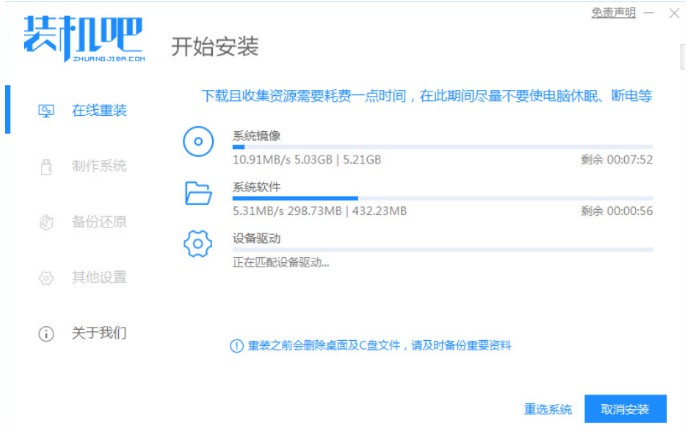Open the 制作系统 tab label

[x=99, y=166]
